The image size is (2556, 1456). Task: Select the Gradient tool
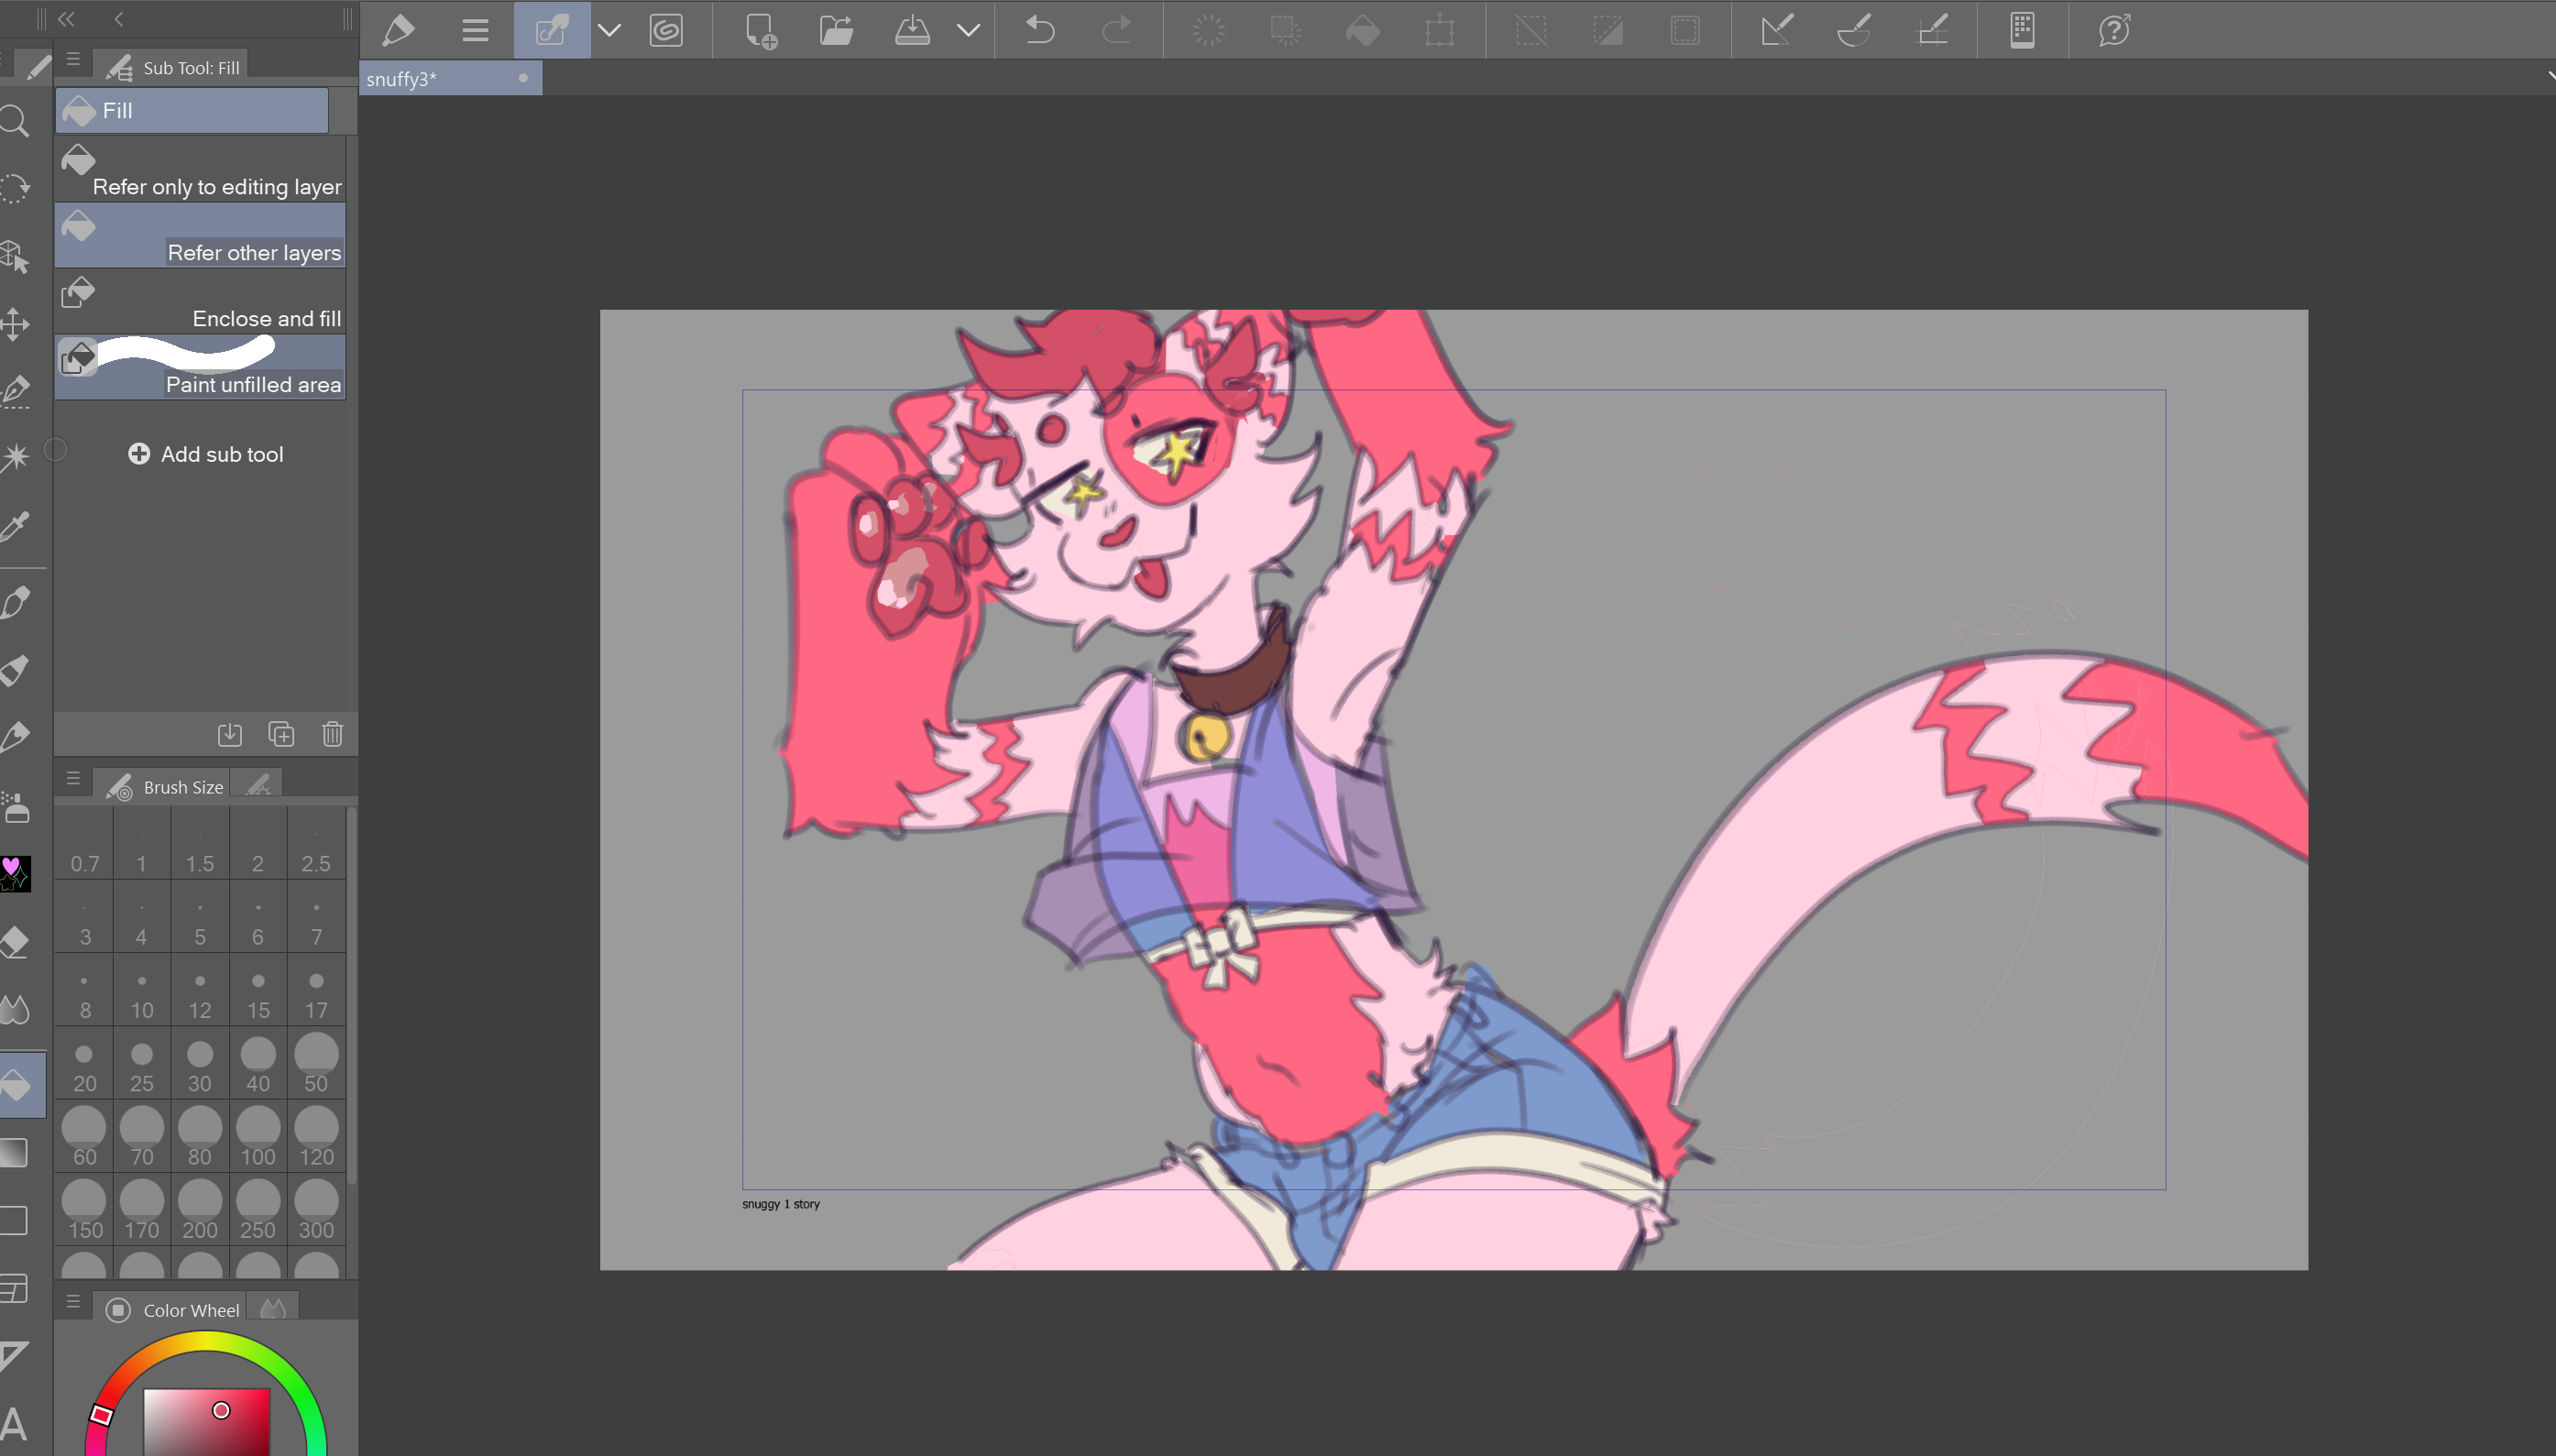[x=15, y=1152]
